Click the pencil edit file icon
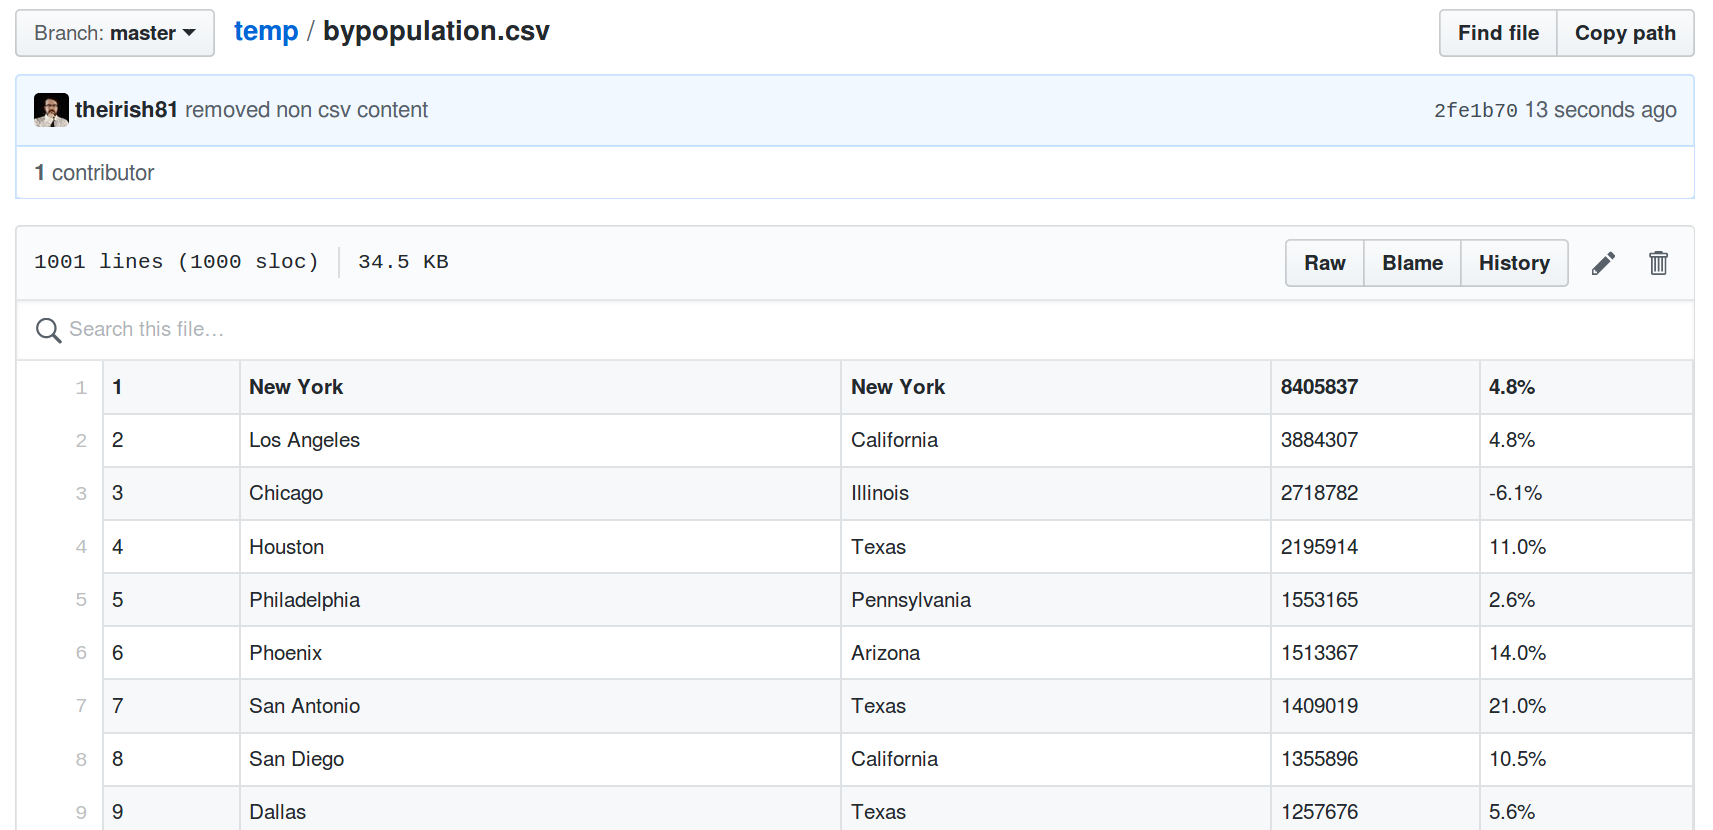 click(1603, 263)
